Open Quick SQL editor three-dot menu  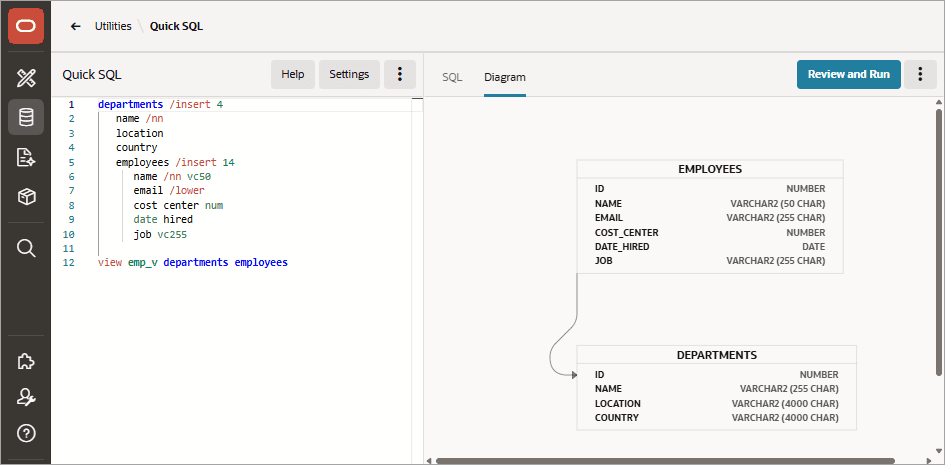(x=400, y=74)
